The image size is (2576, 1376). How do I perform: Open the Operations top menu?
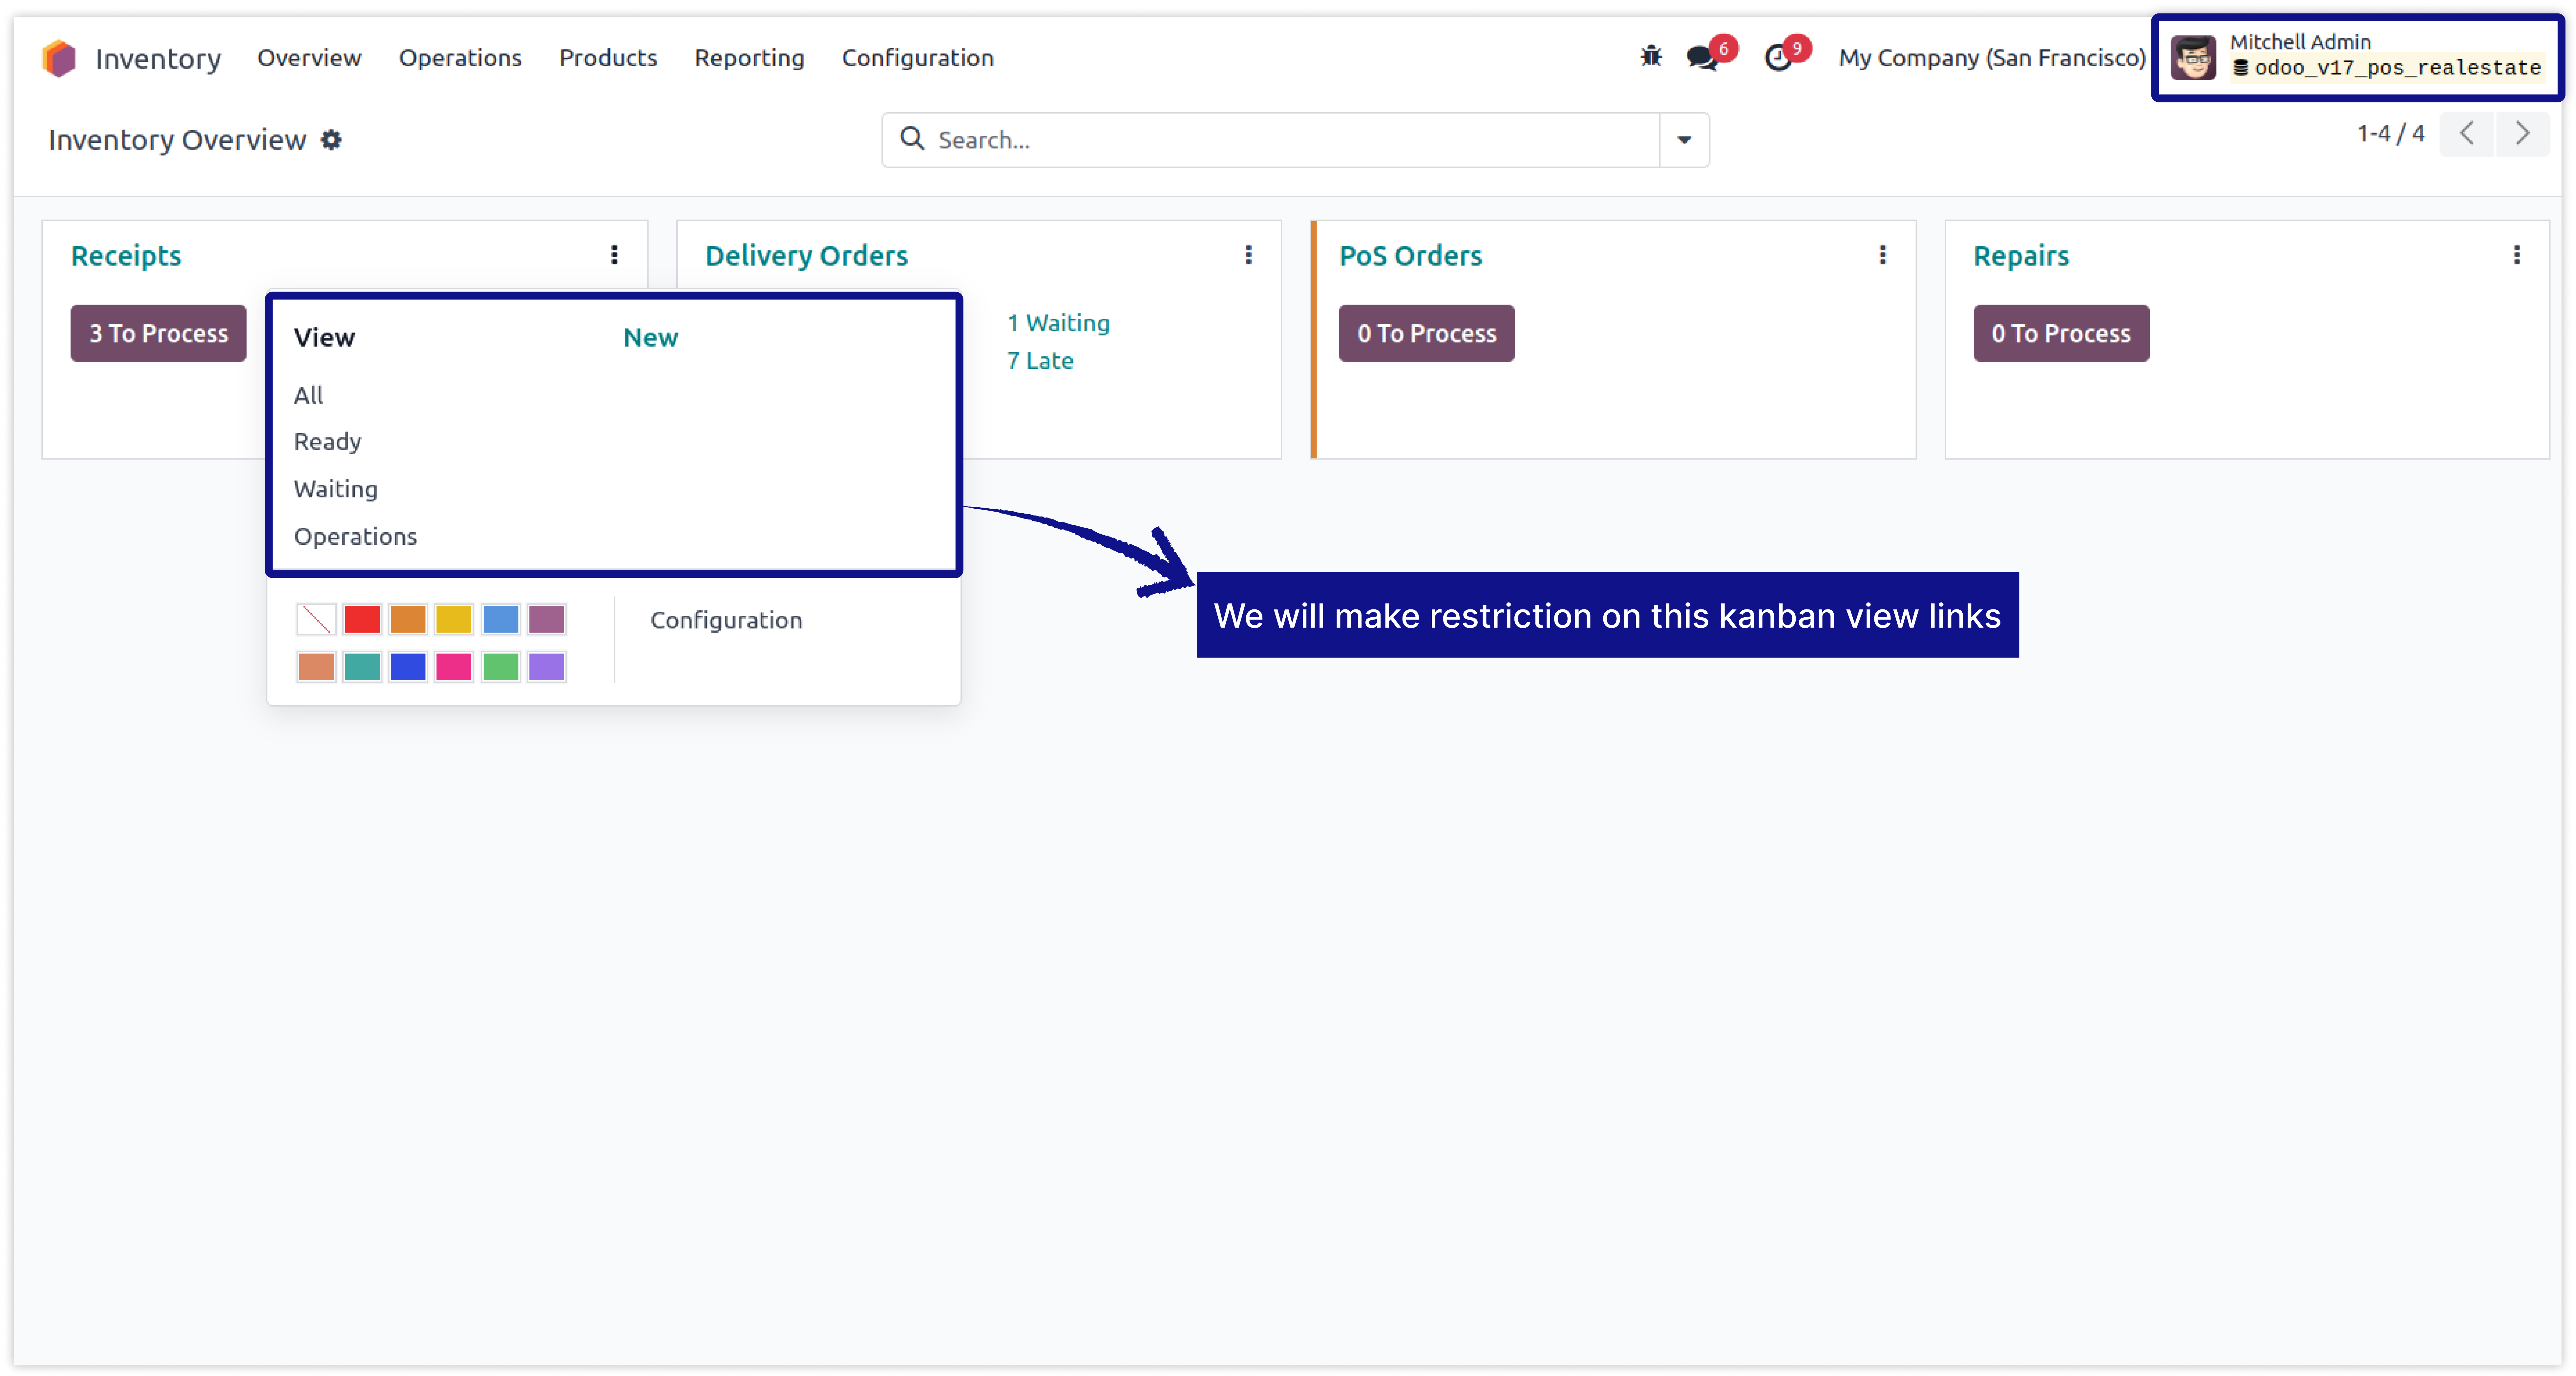(x=460, y=58)
